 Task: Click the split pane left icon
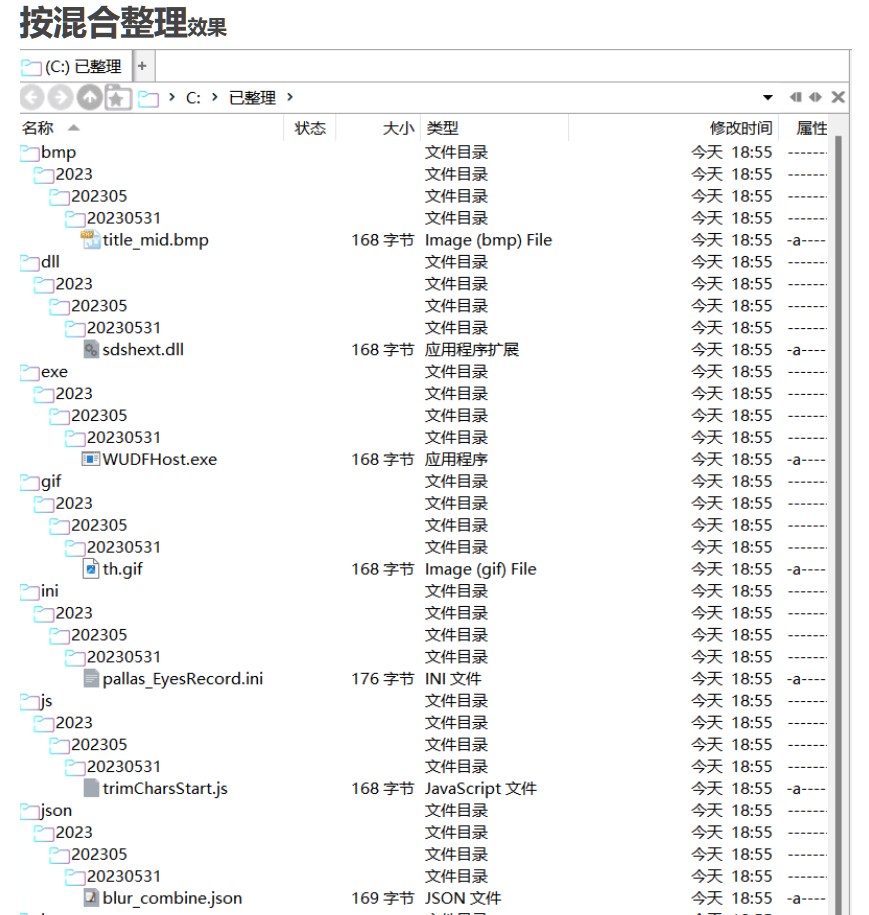795,97
